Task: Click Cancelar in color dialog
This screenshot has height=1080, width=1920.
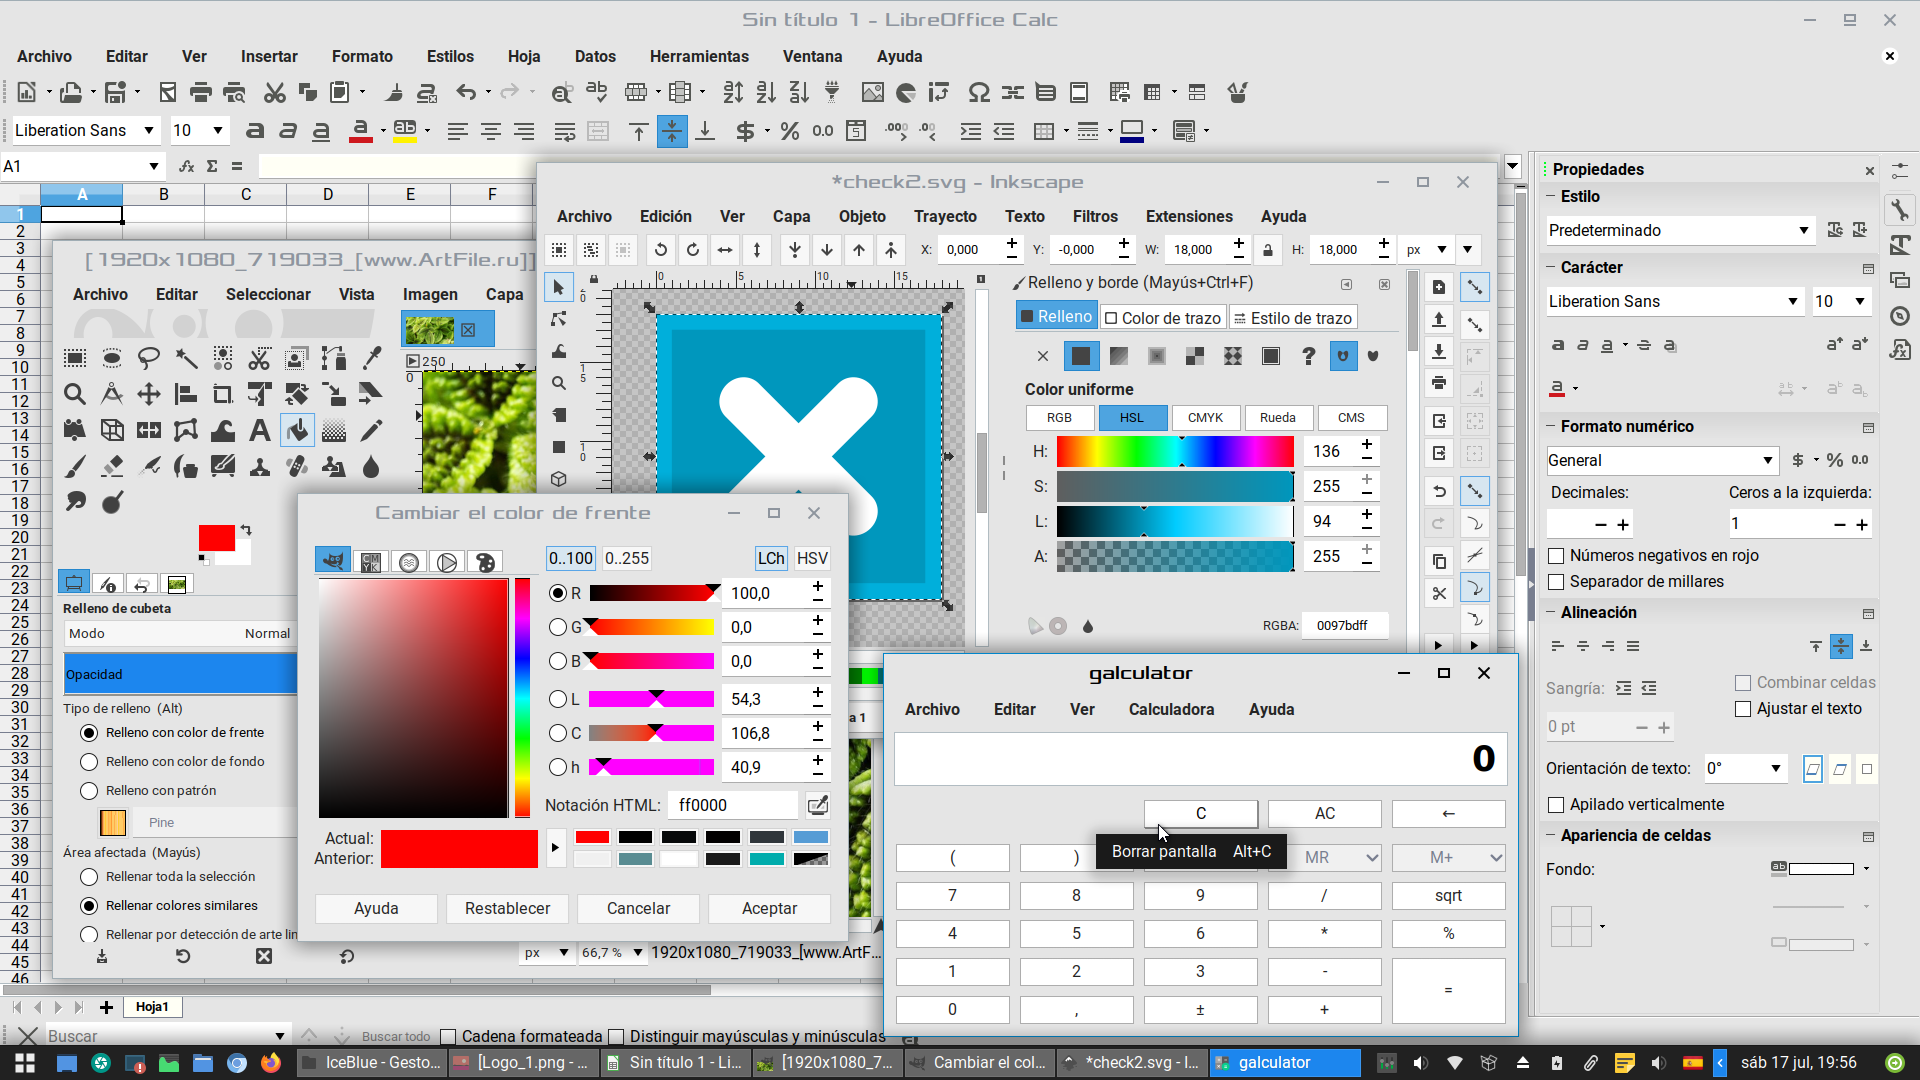Action: [638, 908]
